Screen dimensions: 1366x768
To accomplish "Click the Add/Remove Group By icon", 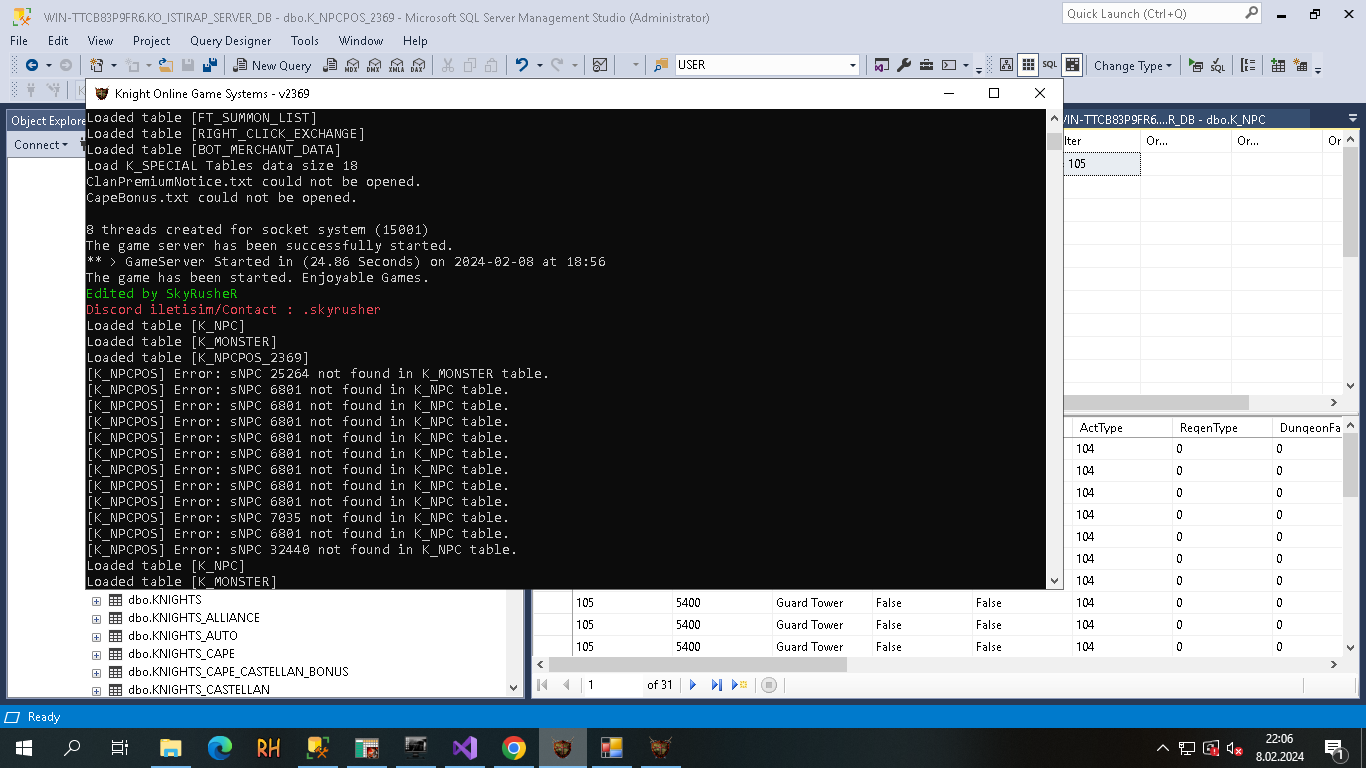I will coord(1248,66).
